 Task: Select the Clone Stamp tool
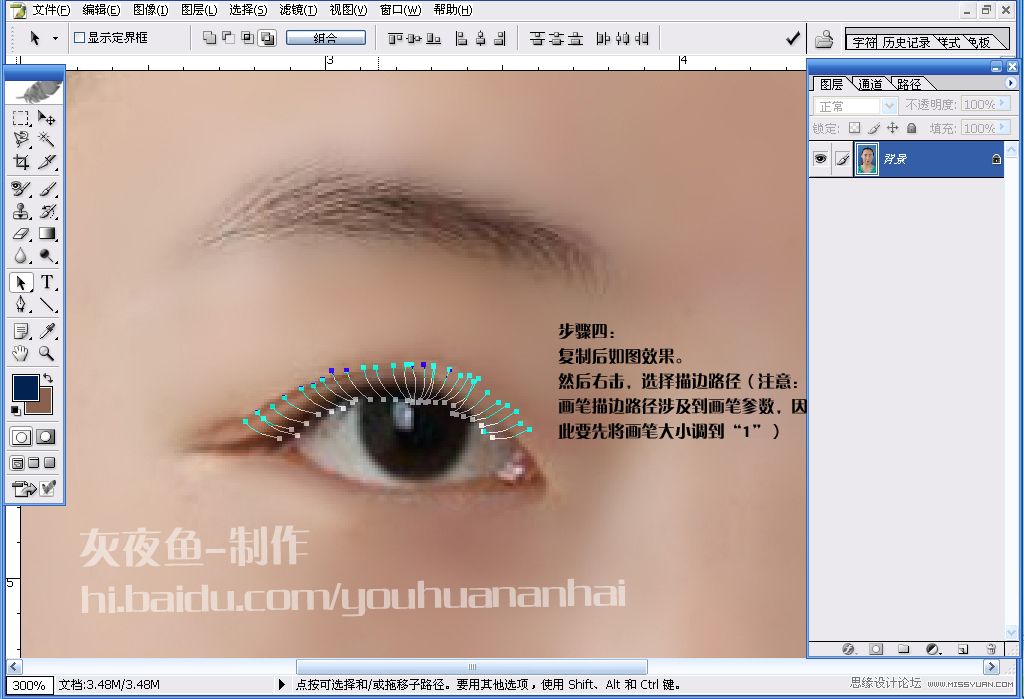(21, 211)
